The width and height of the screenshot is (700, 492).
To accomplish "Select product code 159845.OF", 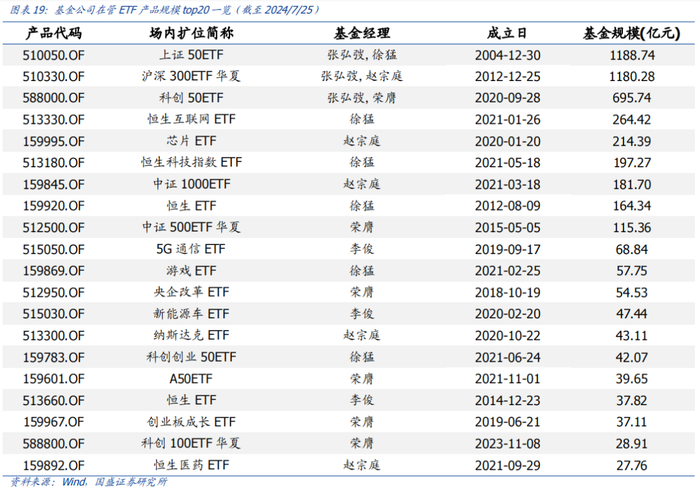I will tap(54, 184).
